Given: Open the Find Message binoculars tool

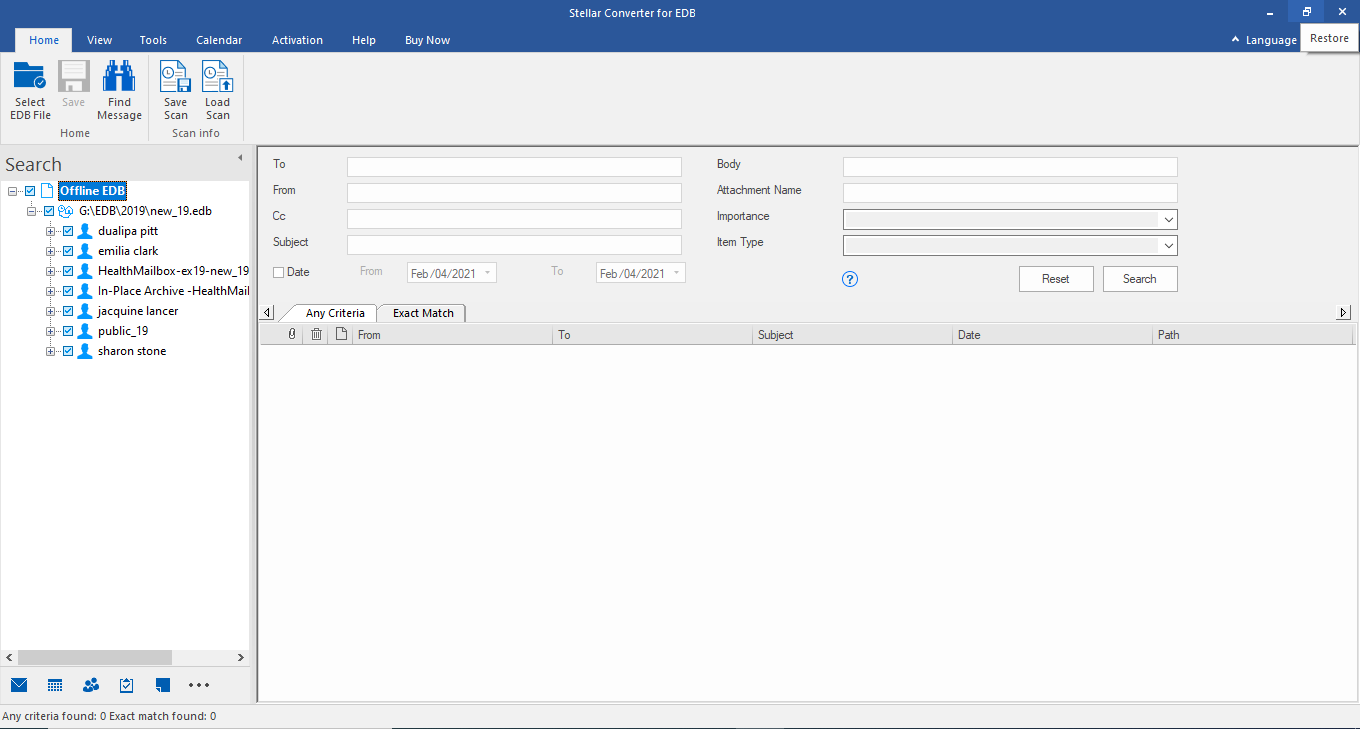Looking at the screenshot, I should [119, 77].
